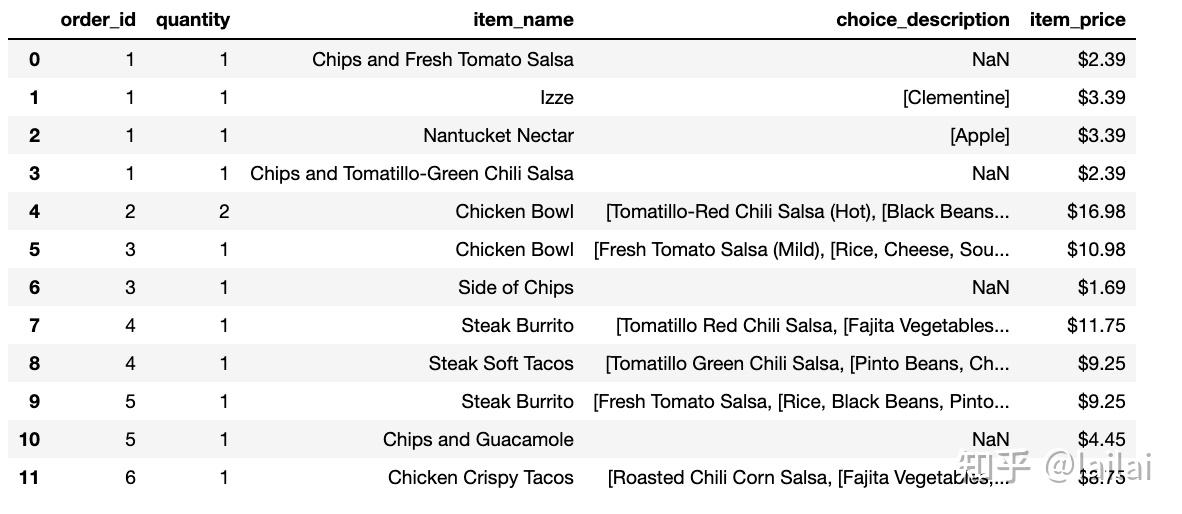Click the item_price column header
Viewport: 1182px width, 514px height.
click(1077, 20)
